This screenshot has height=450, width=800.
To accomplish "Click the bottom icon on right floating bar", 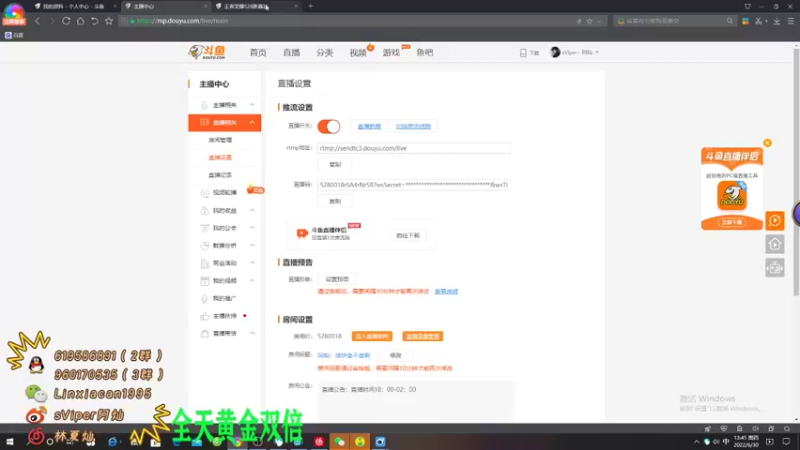I will click(x=774, y=267).
